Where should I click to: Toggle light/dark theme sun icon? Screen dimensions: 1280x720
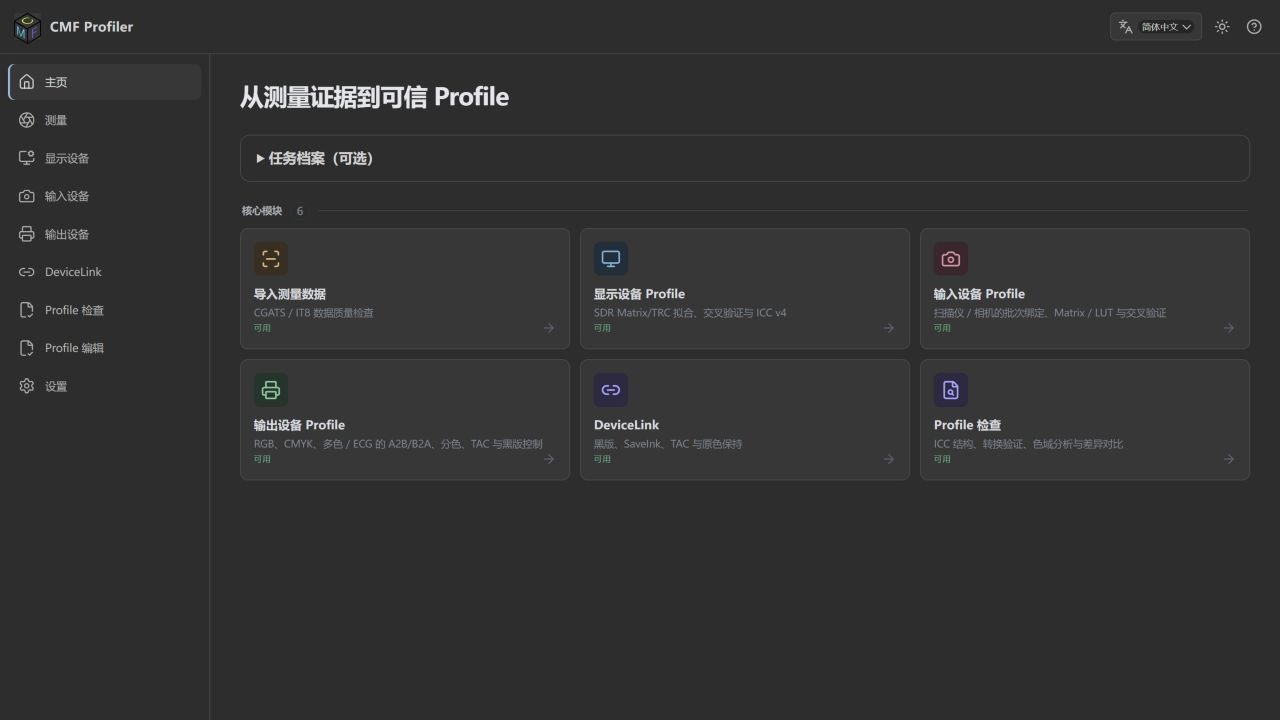tap(1222, 27)
